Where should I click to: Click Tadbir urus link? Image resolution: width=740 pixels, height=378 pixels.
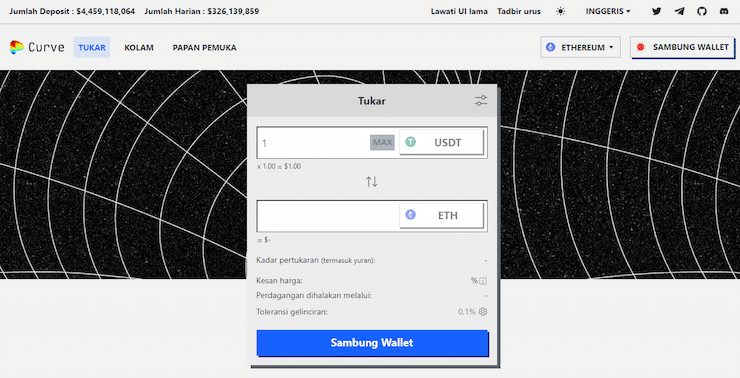[x=519, y=11]
